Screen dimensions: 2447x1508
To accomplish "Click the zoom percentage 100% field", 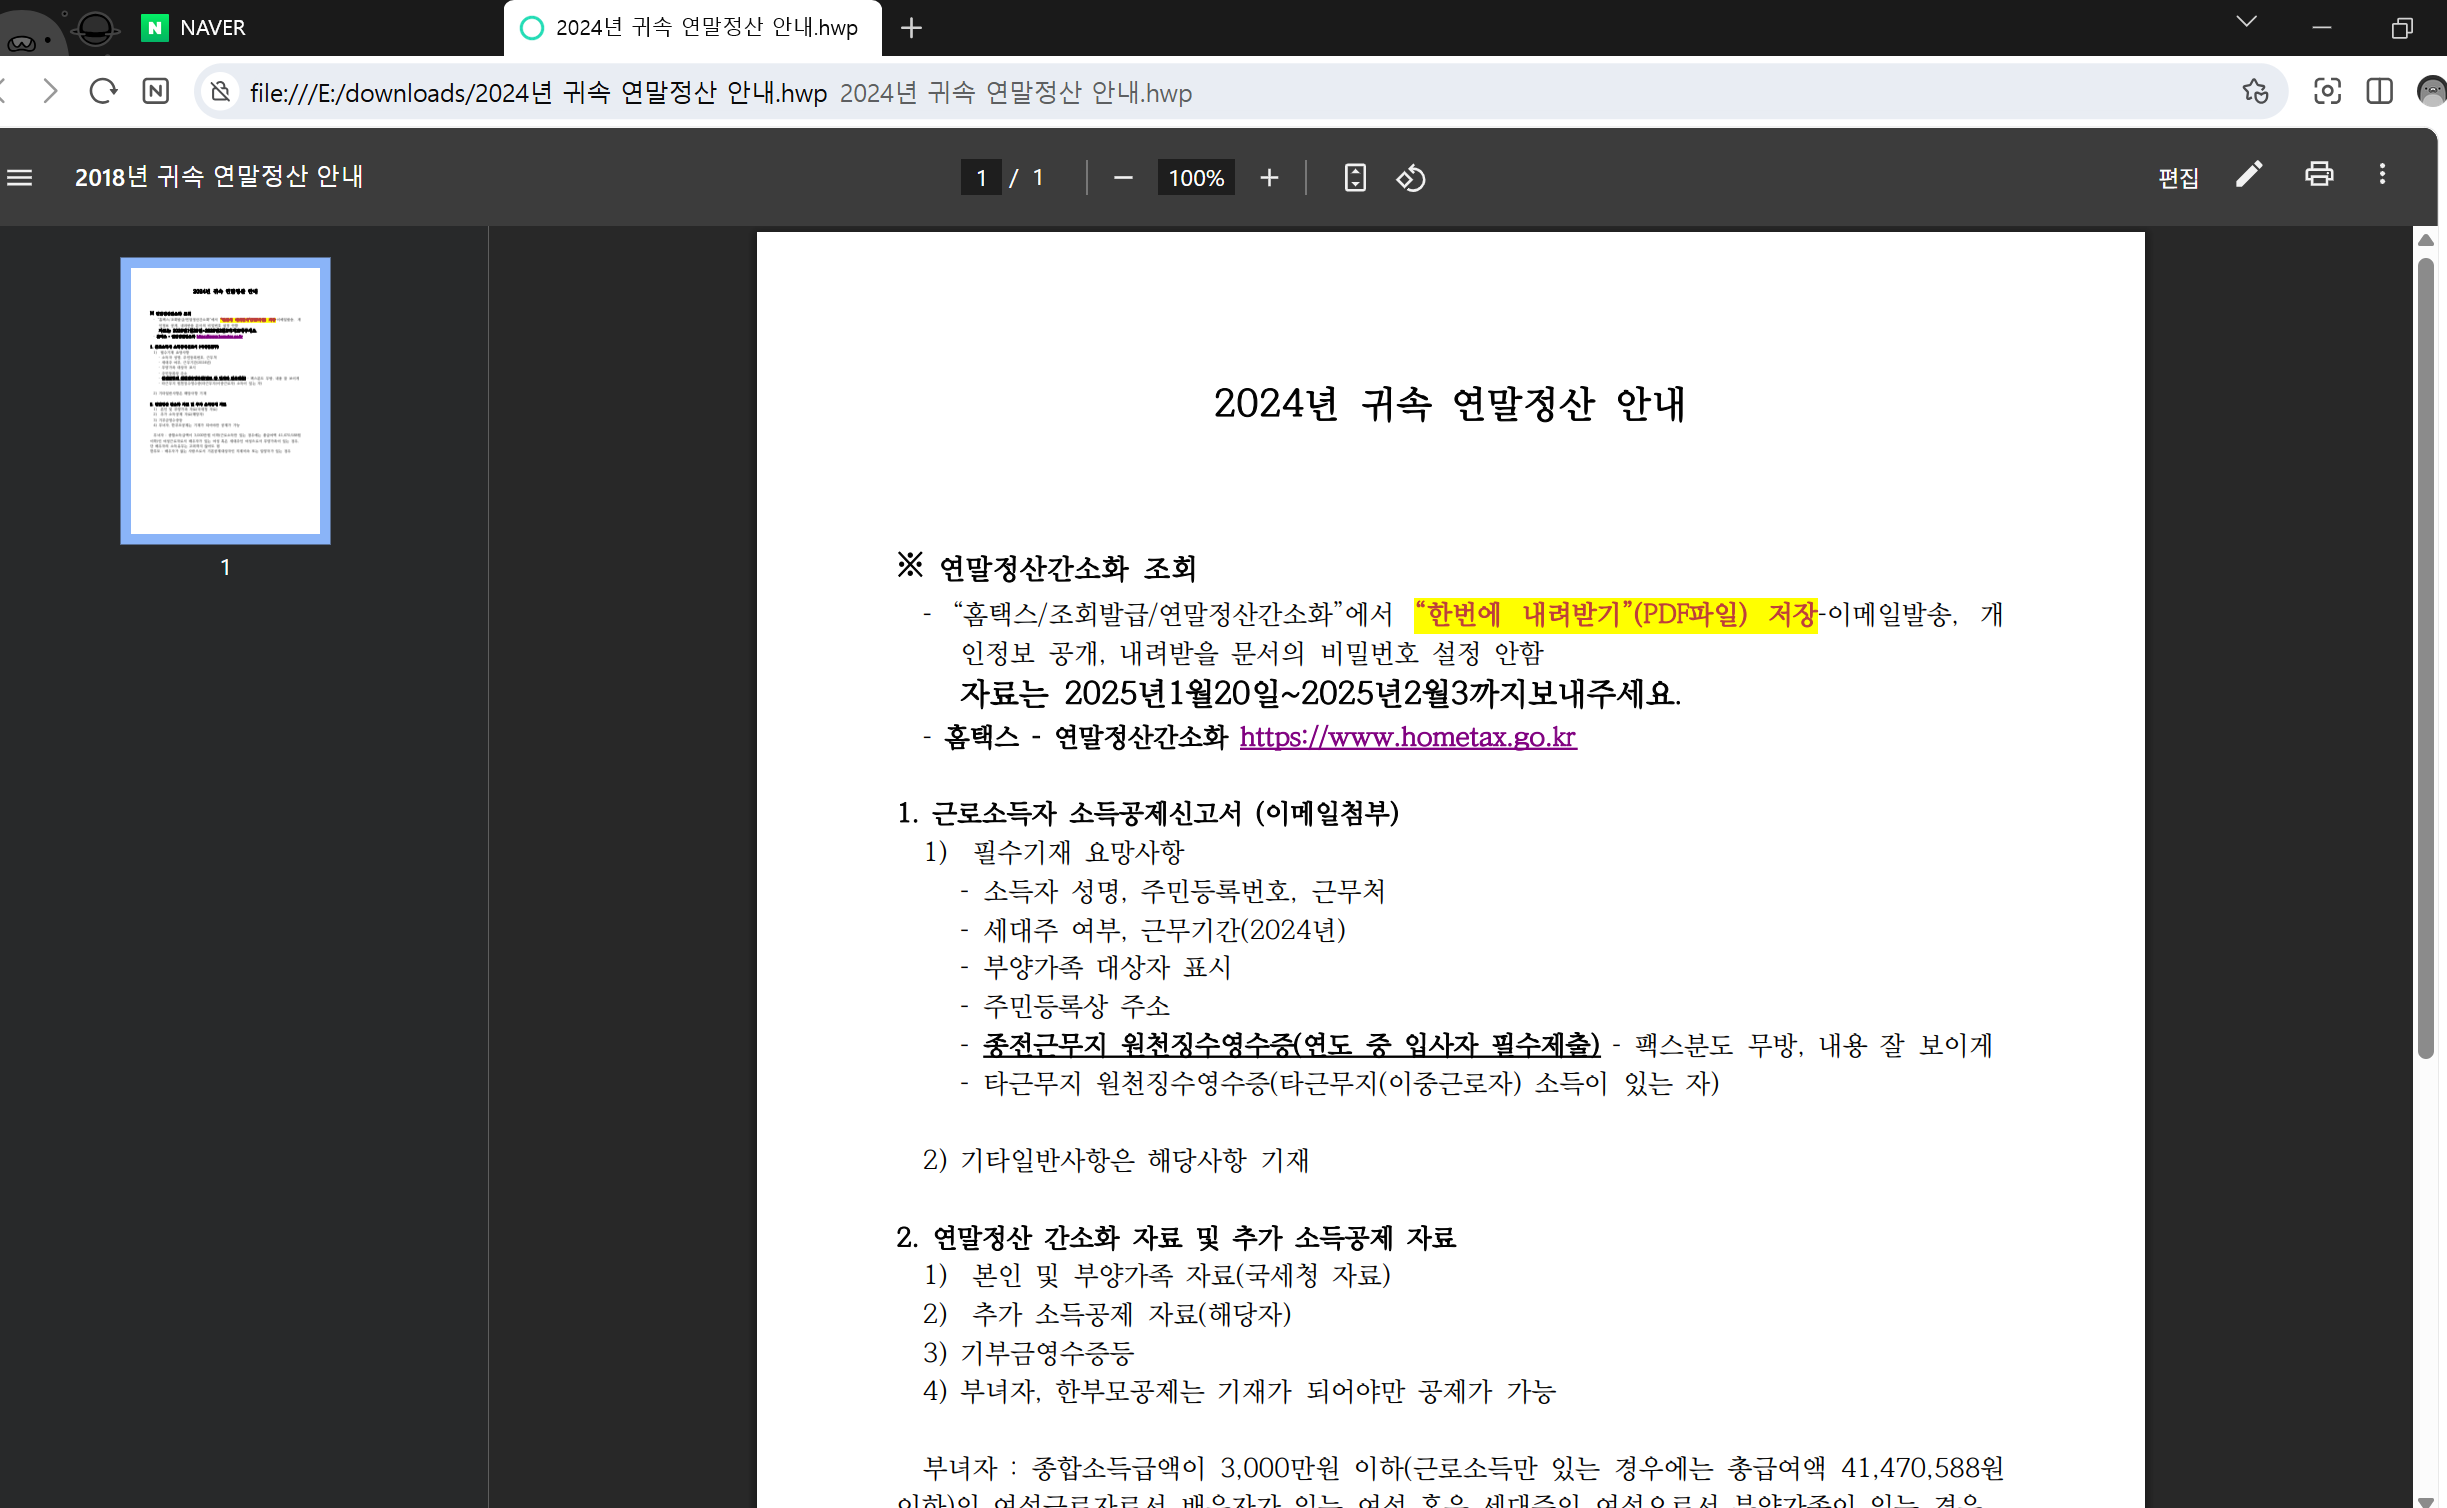I will [x=1195, y=178].
